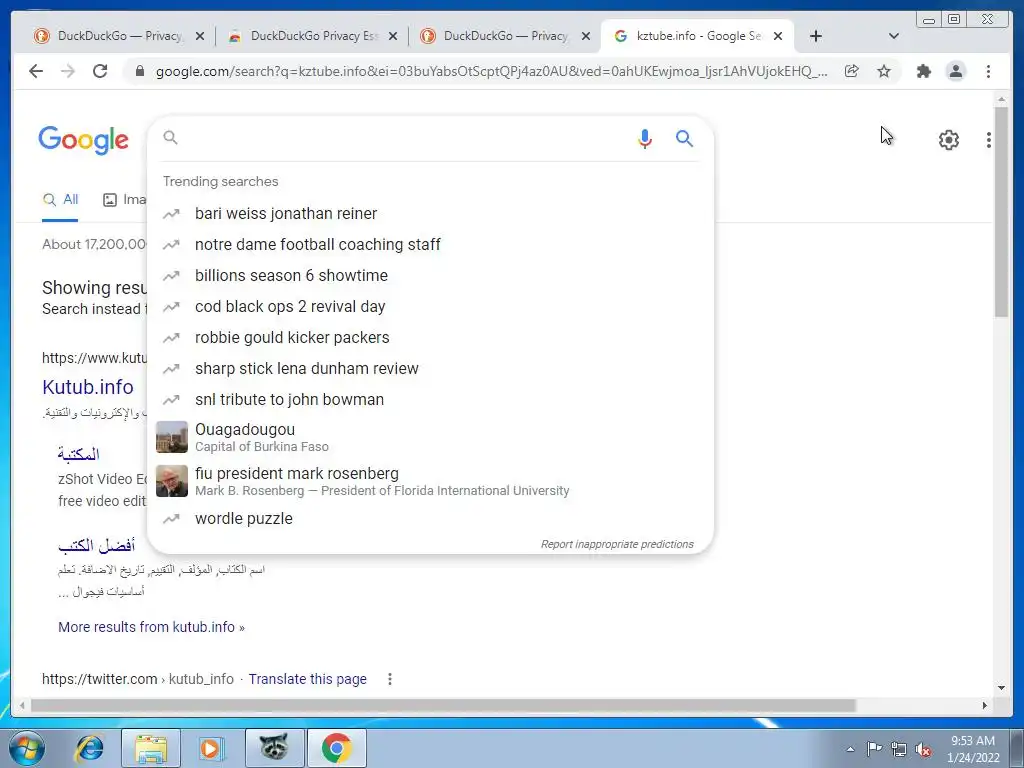Click the Mark Rosenberg thumbnail photo
This screenshot has width=1024, height=768.
click(172, 481)
